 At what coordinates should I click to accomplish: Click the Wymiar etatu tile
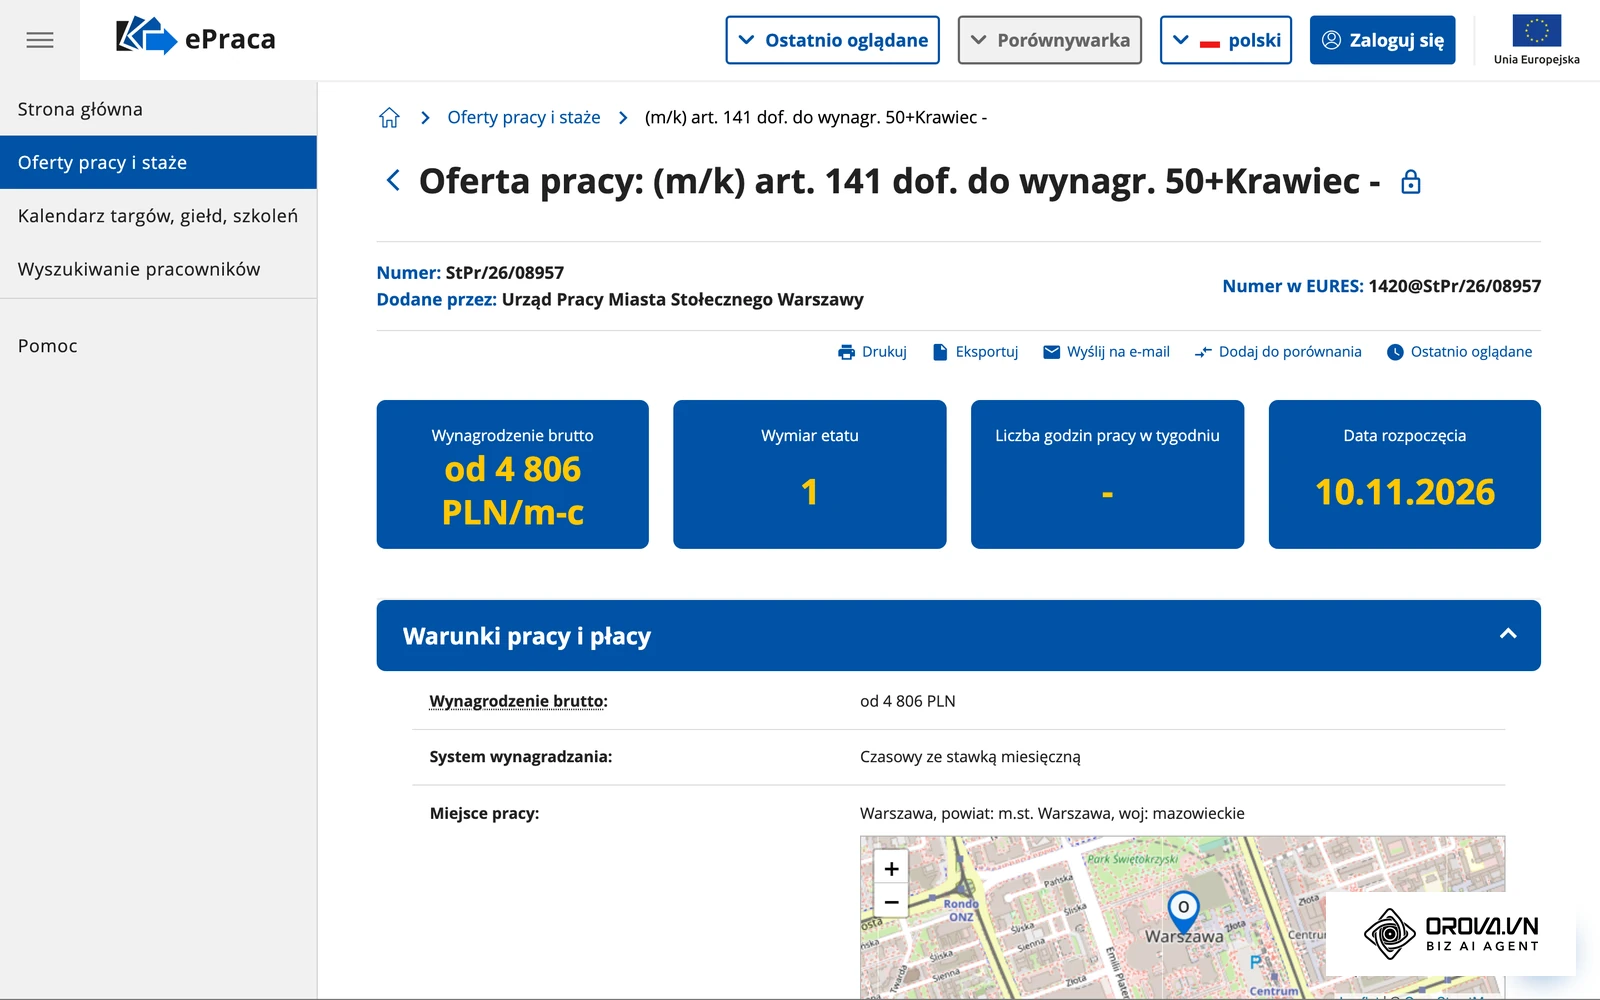click(x=810, y=474)
